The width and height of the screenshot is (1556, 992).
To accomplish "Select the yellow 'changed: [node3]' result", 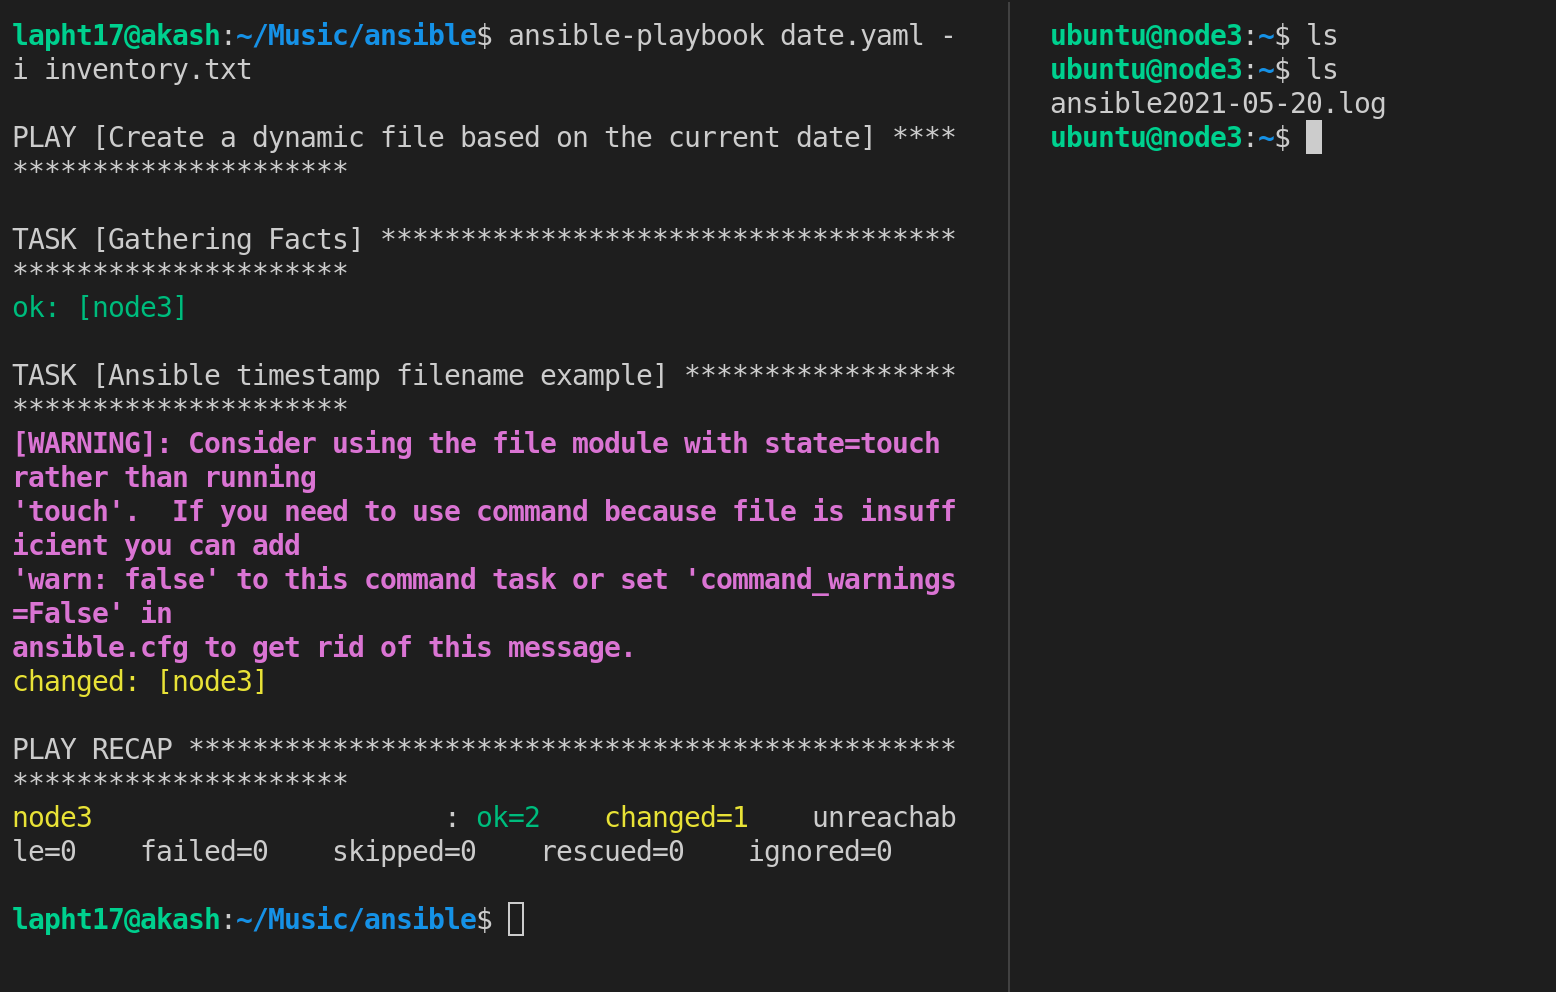I will point(140,682).
